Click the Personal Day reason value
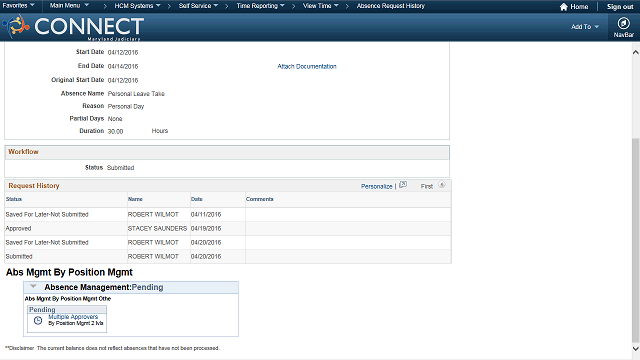Viewport: 640px width, 360px height. [x=126, y=107]
